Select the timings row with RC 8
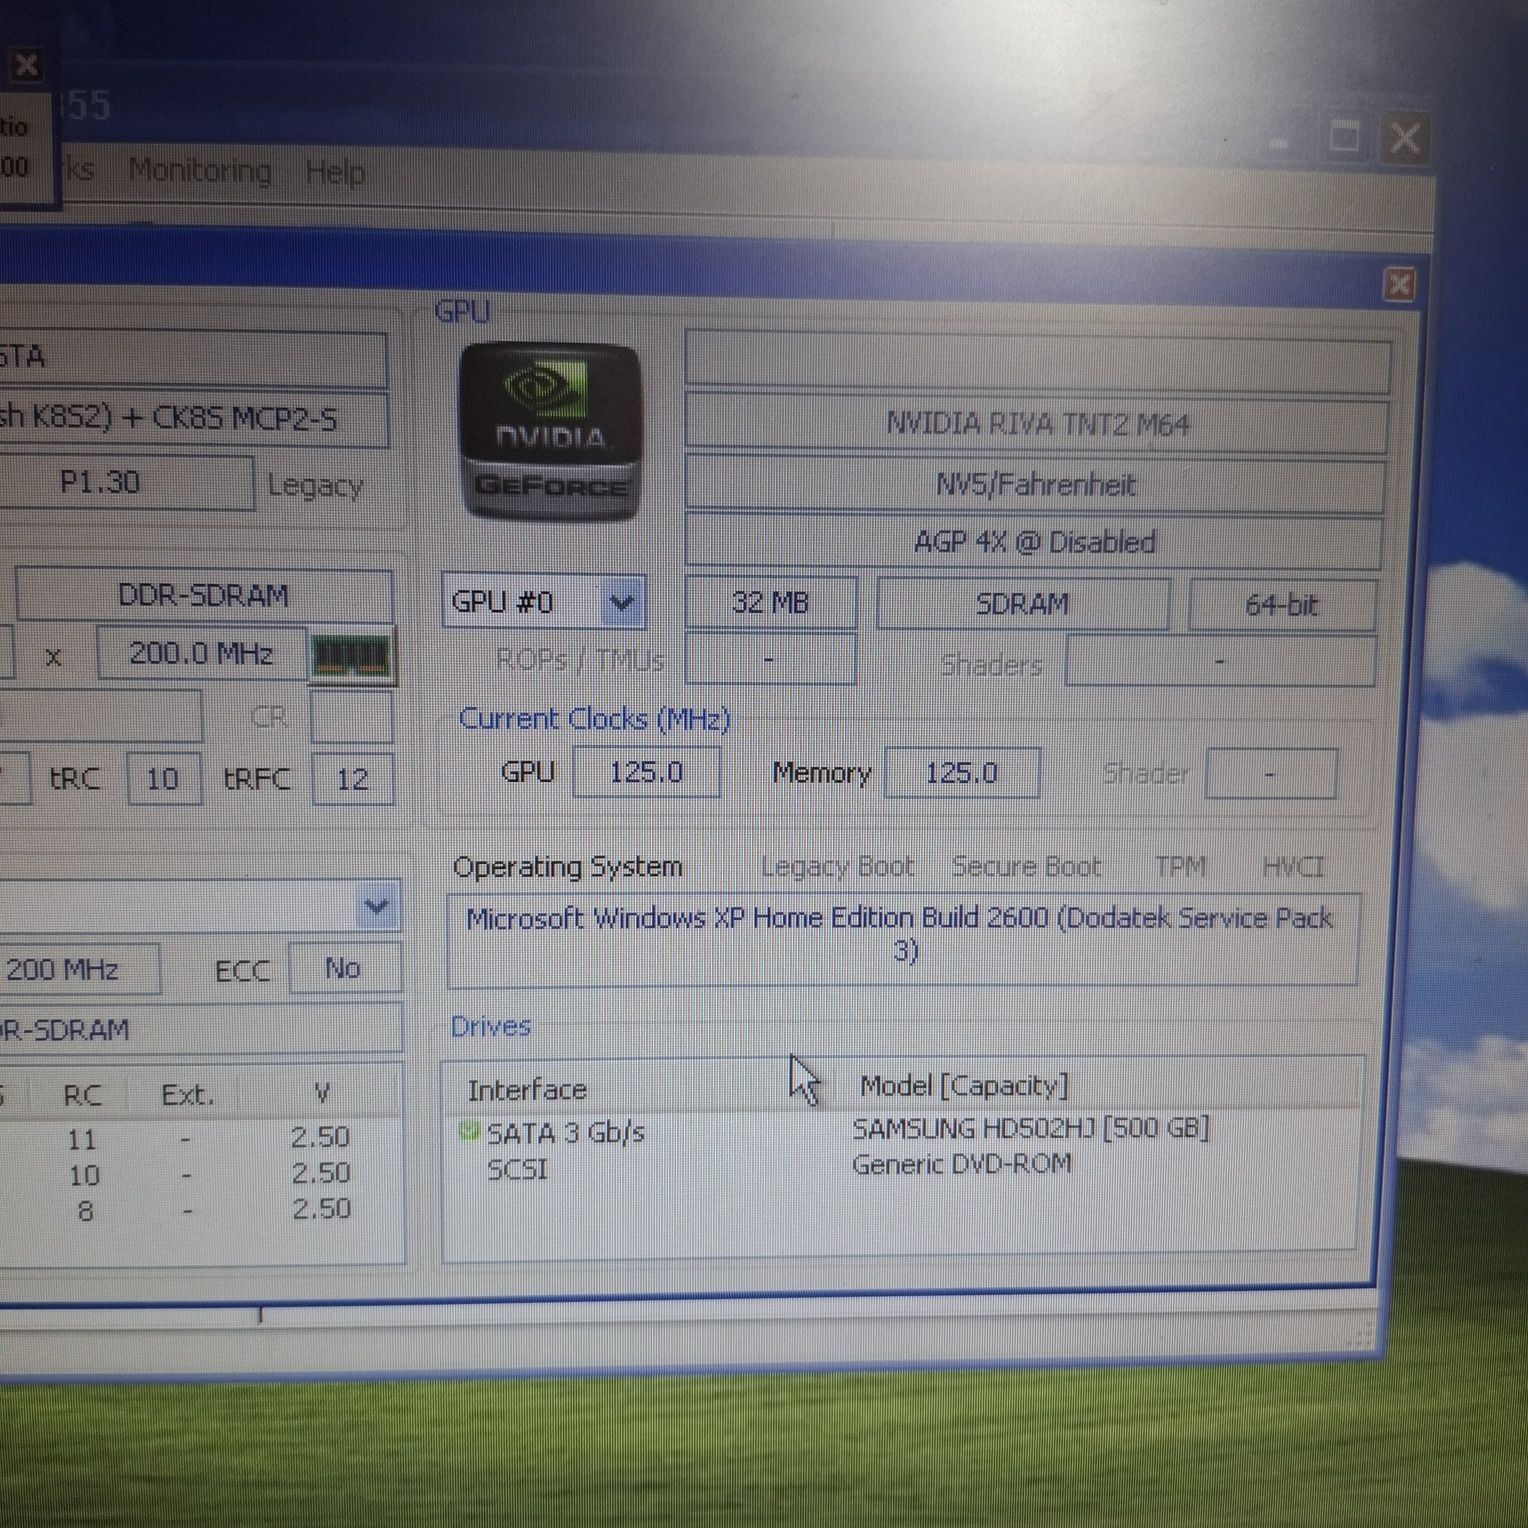1528x1528 pixels. [x=200, y=1210]
